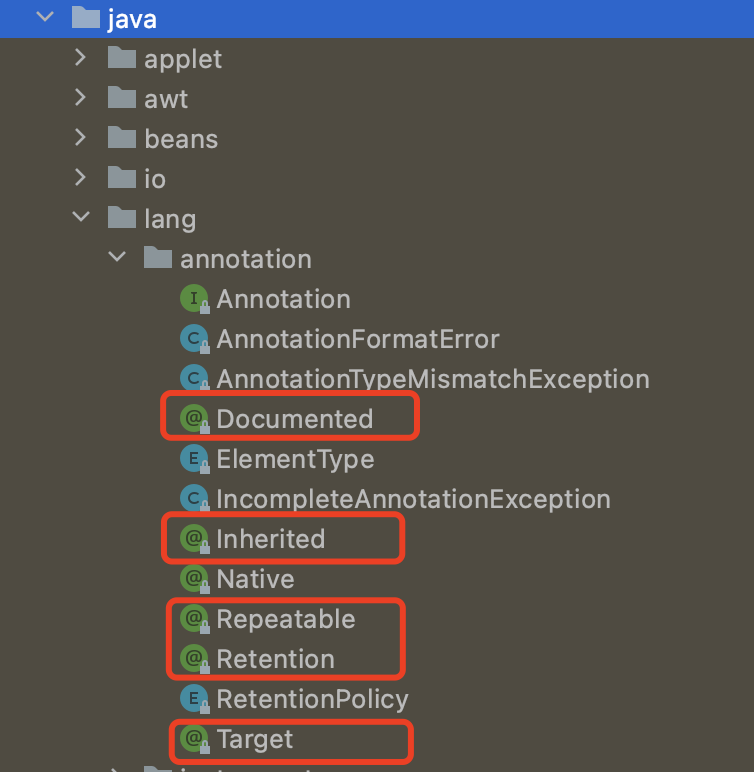This screenshot has height=772, width=754.
Task: Select the Repeatable annotation file
Action: [x=286, y=619]
